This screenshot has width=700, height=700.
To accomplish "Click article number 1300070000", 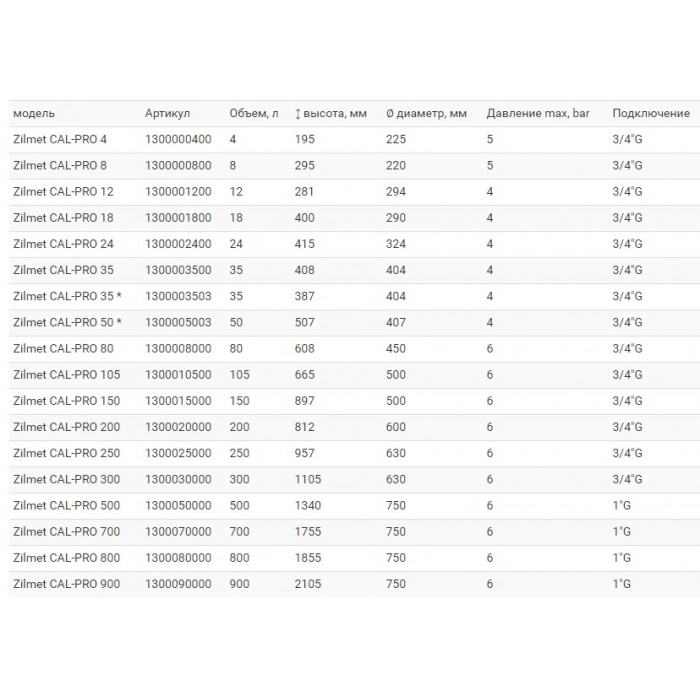I will pos(178,532).
